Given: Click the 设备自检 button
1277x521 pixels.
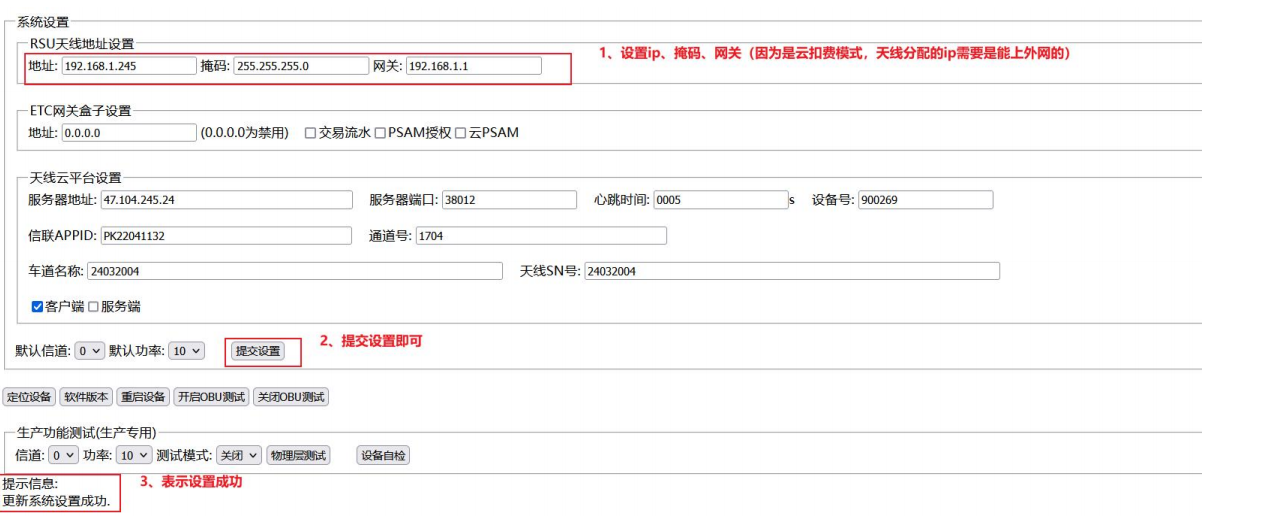Looking at the screenshot, I should pyautogui.click(x=383, y=455).
